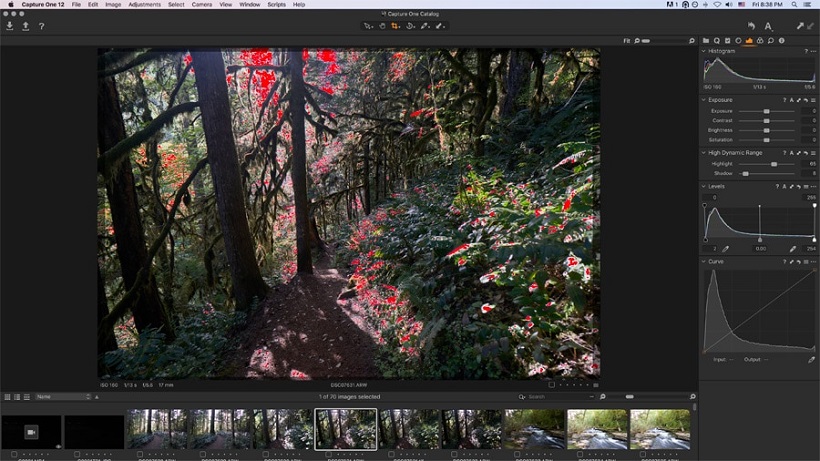Select the Rotate straighten tool

coord(411,26)
